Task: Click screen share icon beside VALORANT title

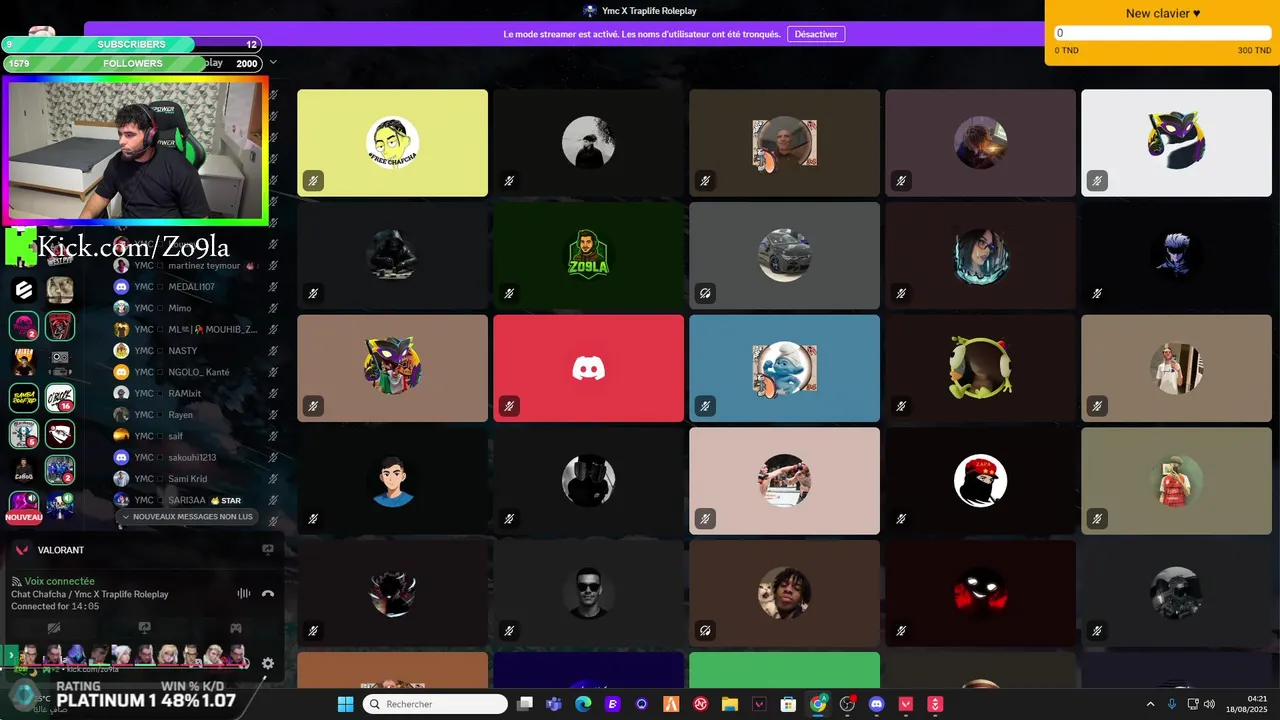Action: click(268, 549)
